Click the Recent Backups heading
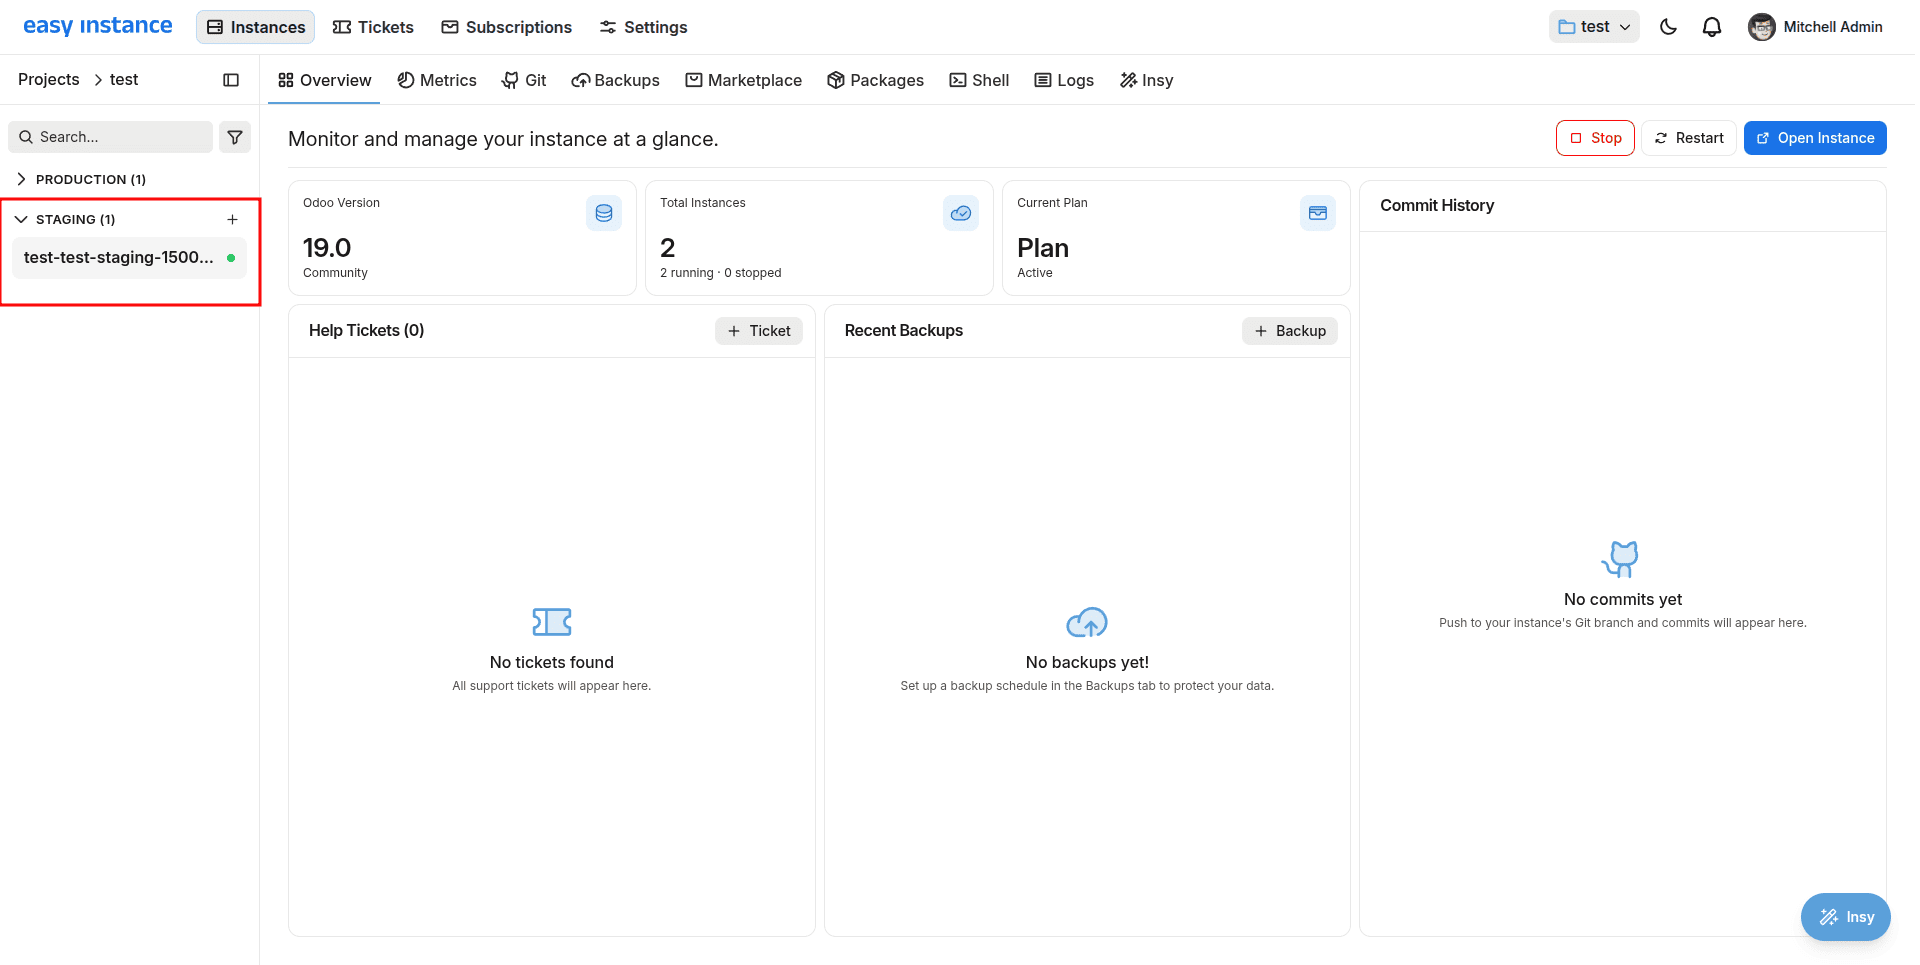The image size is (1920, 965). click(904, 331)
